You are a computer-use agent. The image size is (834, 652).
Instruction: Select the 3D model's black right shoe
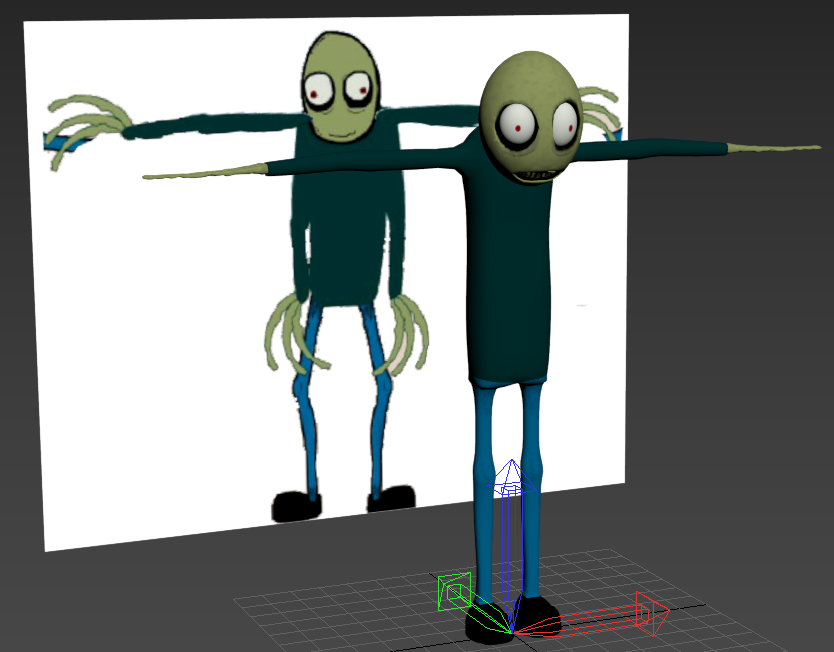click(538, 616)
